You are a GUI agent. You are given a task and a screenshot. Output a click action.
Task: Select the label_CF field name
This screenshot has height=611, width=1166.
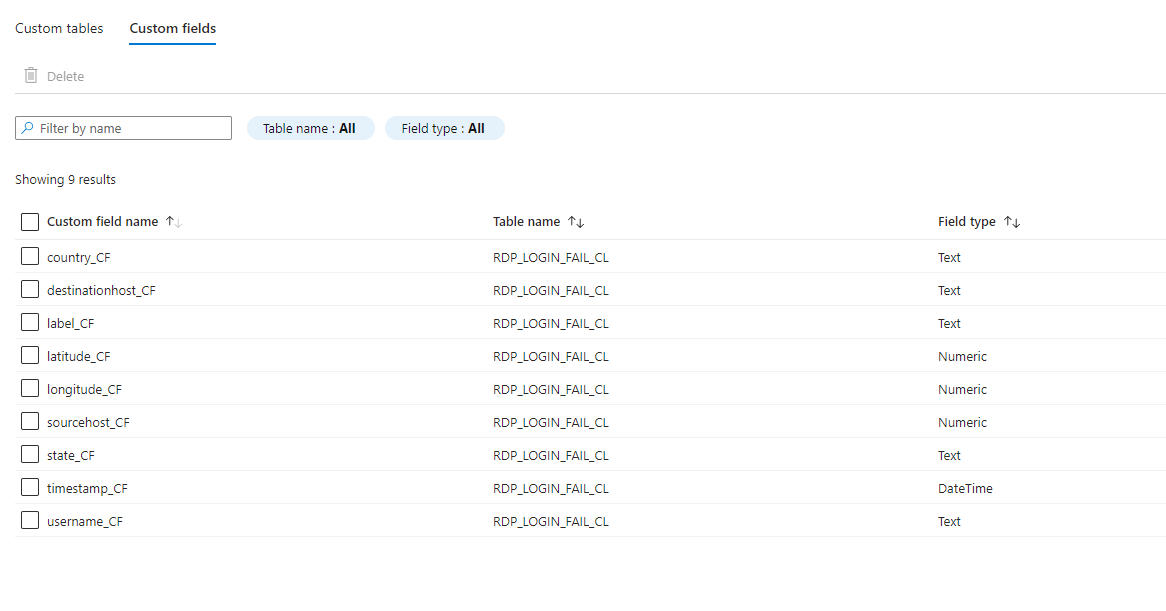click(x=71, y=323)
